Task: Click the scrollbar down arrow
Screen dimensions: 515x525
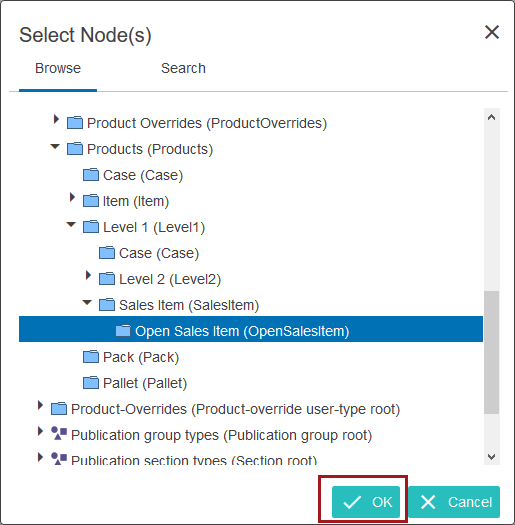Action: (492, 456)
